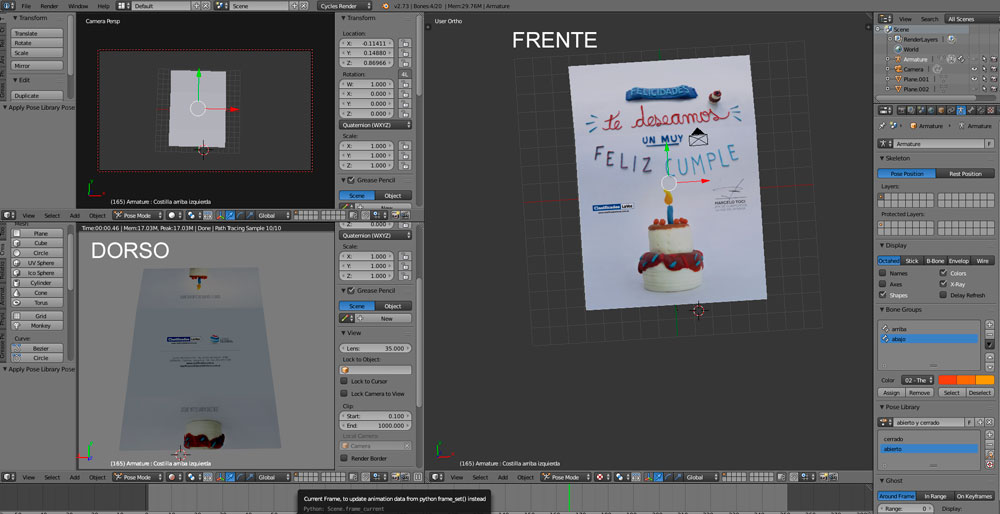Open viewport shading menu in top camera header

(174, 216)
